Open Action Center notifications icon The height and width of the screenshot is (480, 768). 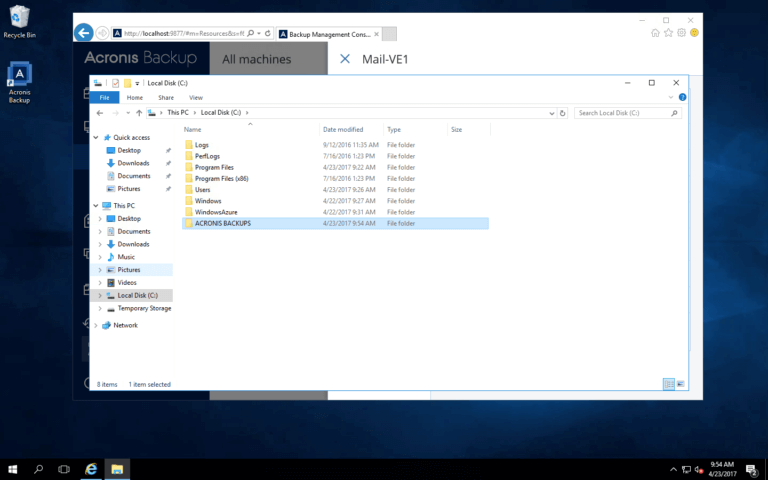coord(752,470)
